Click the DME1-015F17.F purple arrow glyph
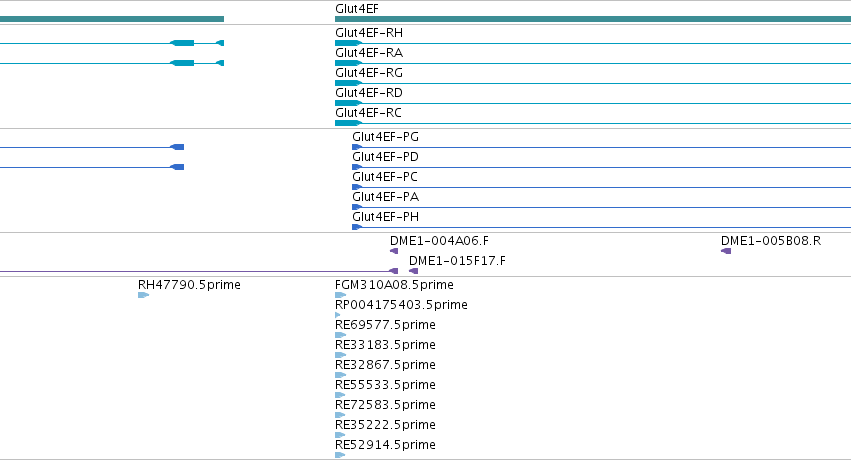Screen dimensions: 851x460 414,271
